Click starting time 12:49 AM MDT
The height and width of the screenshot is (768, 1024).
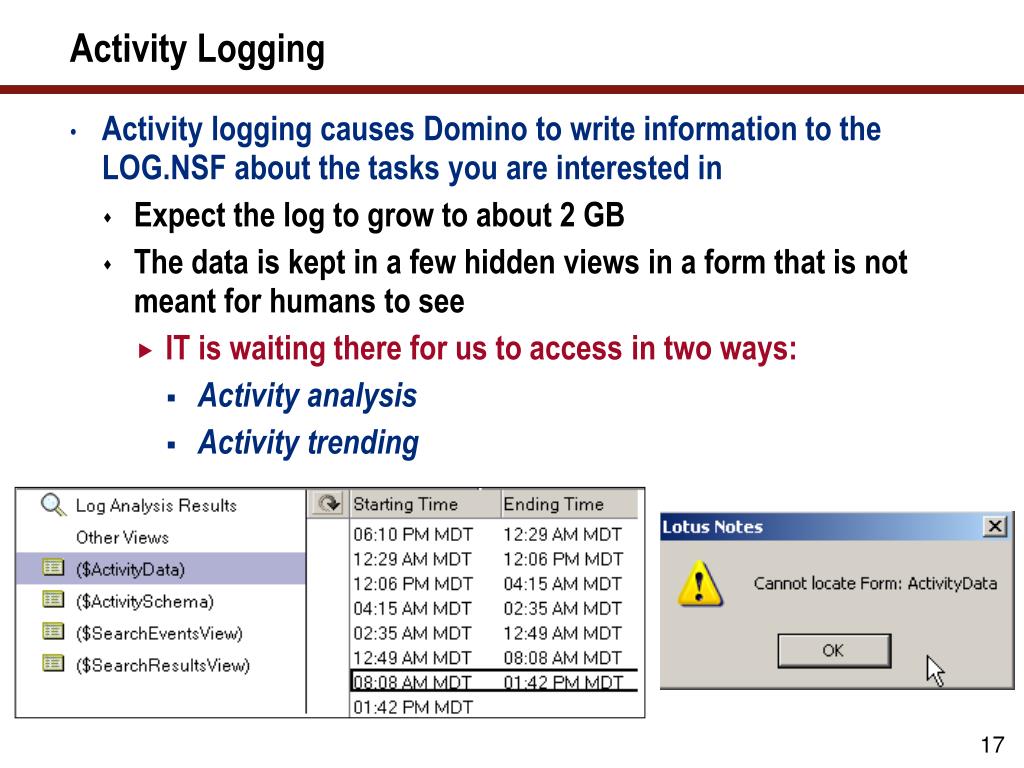(x=412, y=658)
